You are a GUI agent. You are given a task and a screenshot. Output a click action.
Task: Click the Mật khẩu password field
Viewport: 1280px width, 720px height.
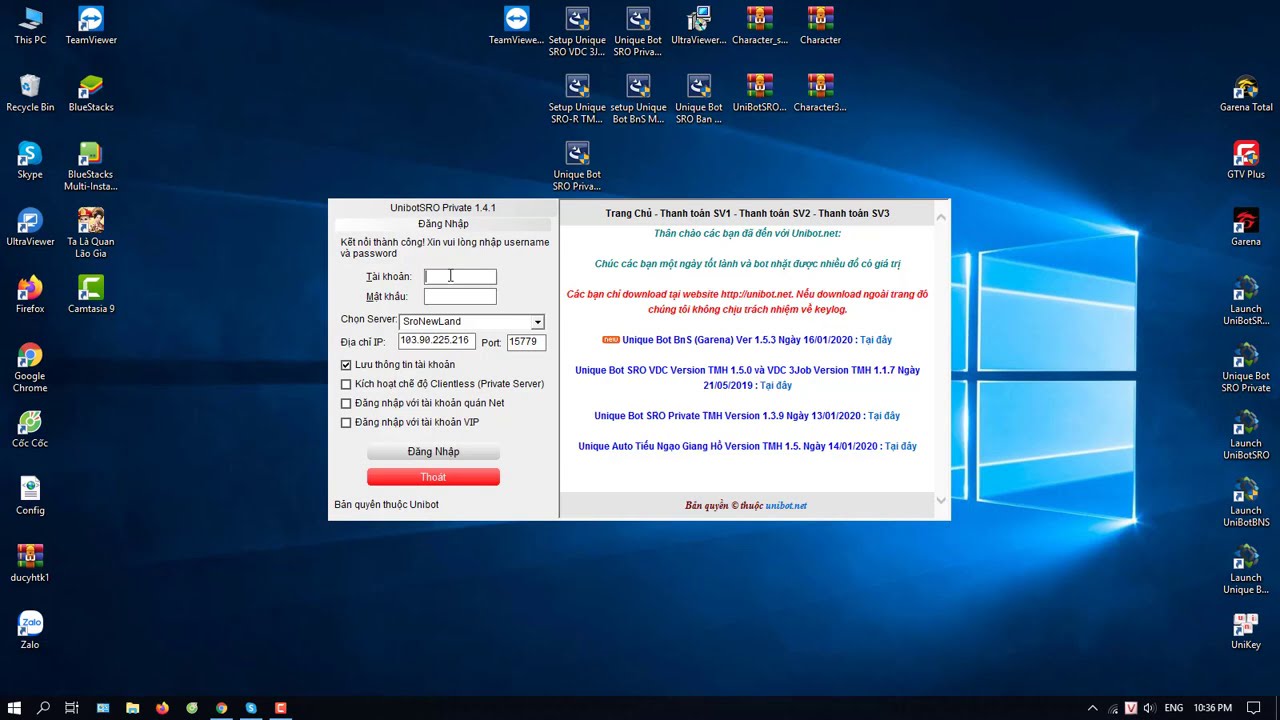(x=460, y=296)
